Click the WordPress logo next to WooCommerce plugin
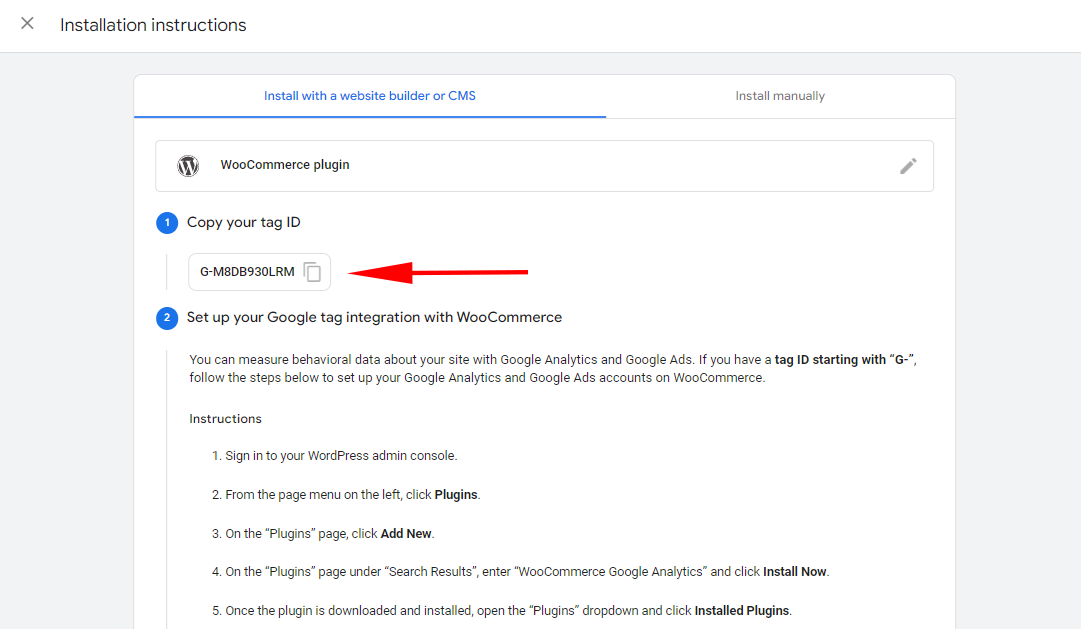1081x629 pixels. (x=188, y=166)
